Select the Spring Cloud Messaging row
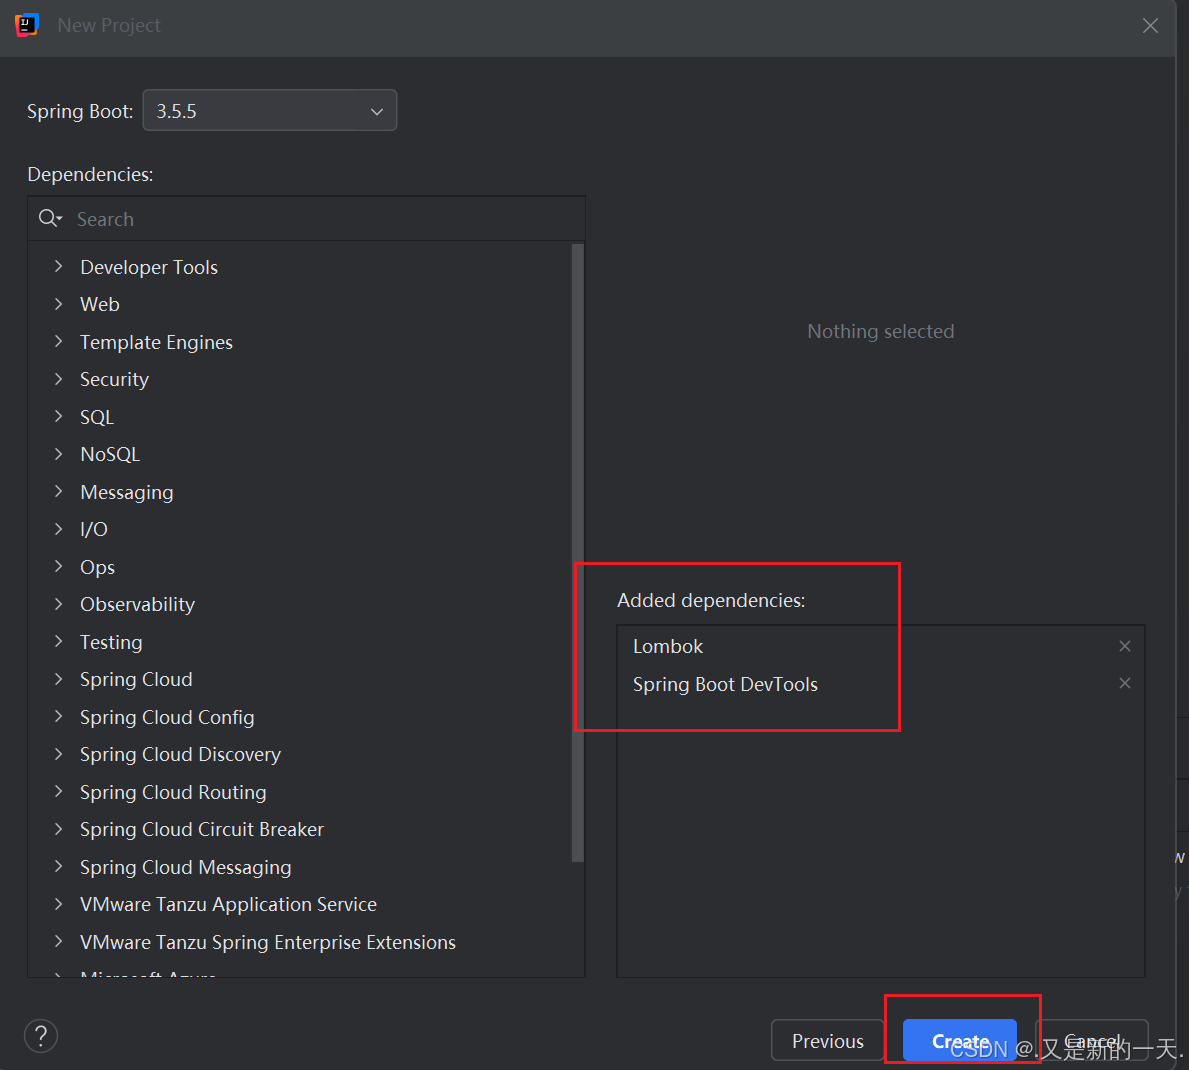Viewport: 1189px width, 1070px height. (x=300, y=868)
